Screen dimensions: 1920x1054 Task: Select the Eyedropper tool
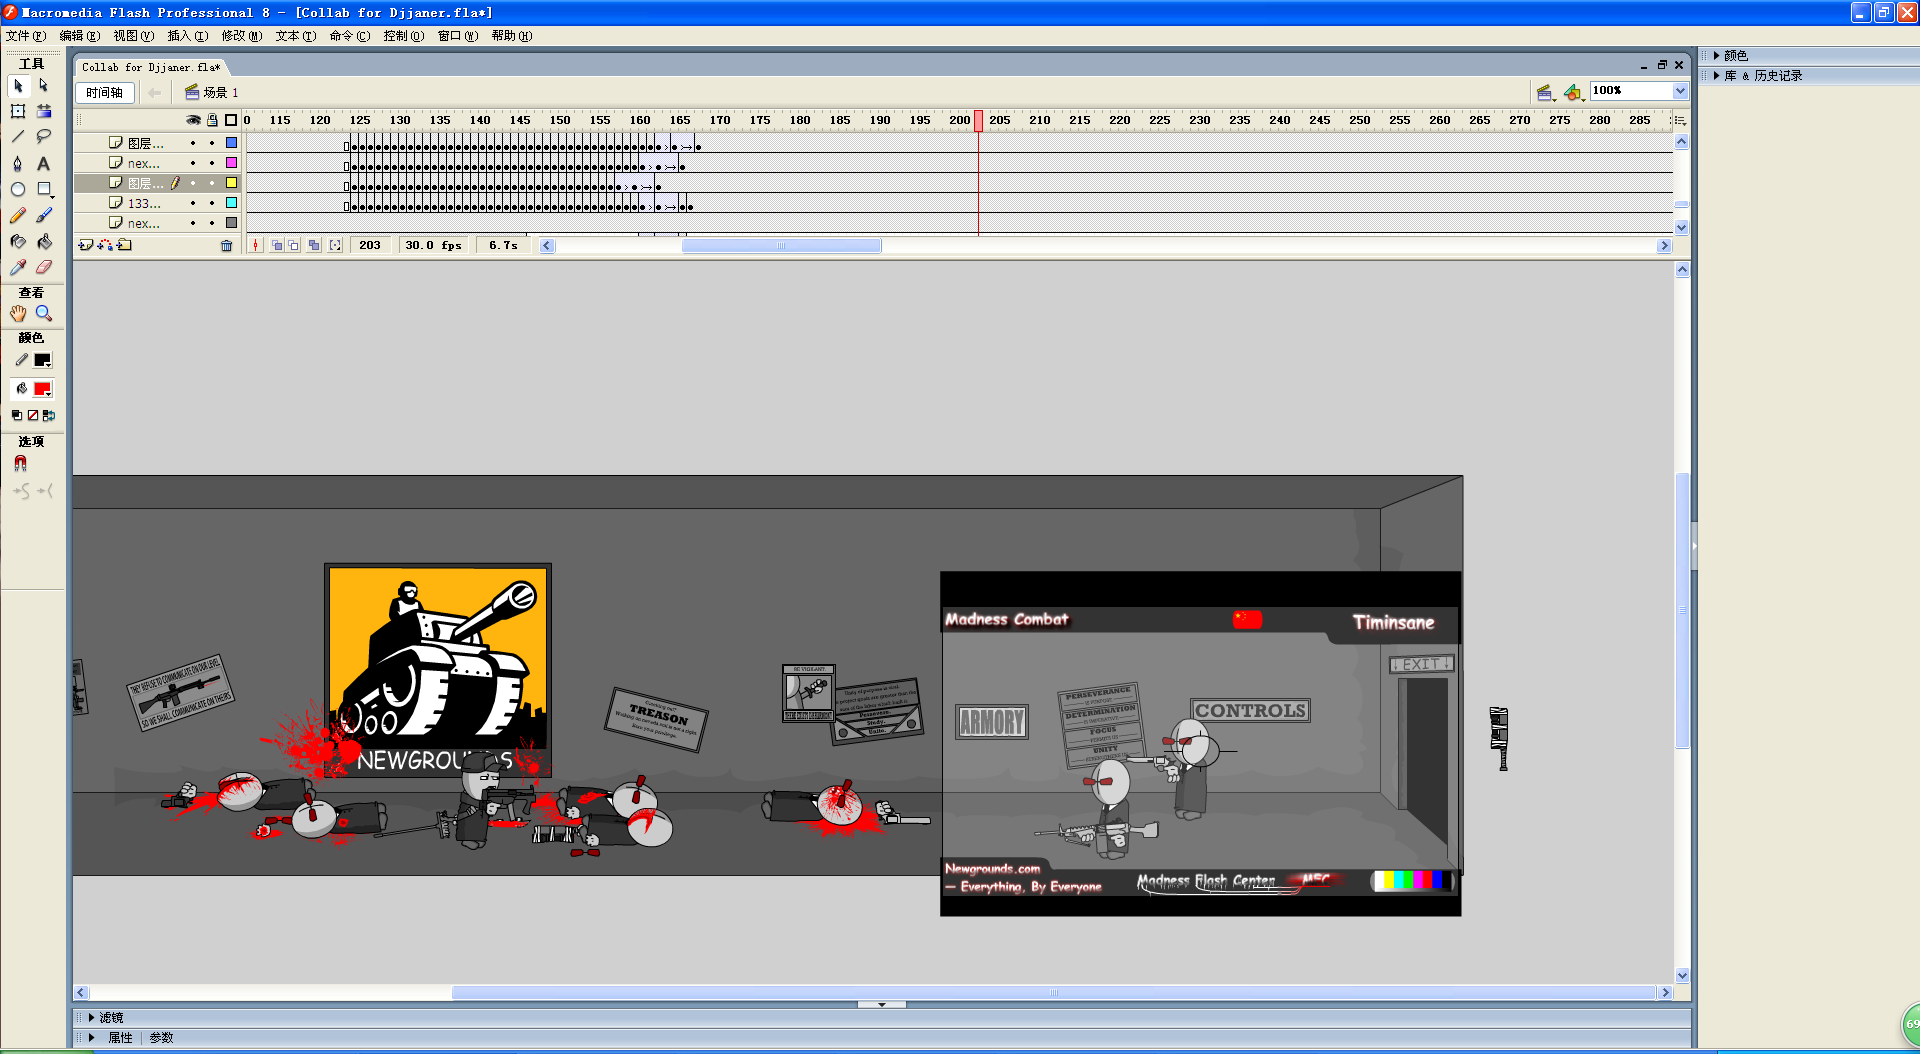tap(18, 267)
